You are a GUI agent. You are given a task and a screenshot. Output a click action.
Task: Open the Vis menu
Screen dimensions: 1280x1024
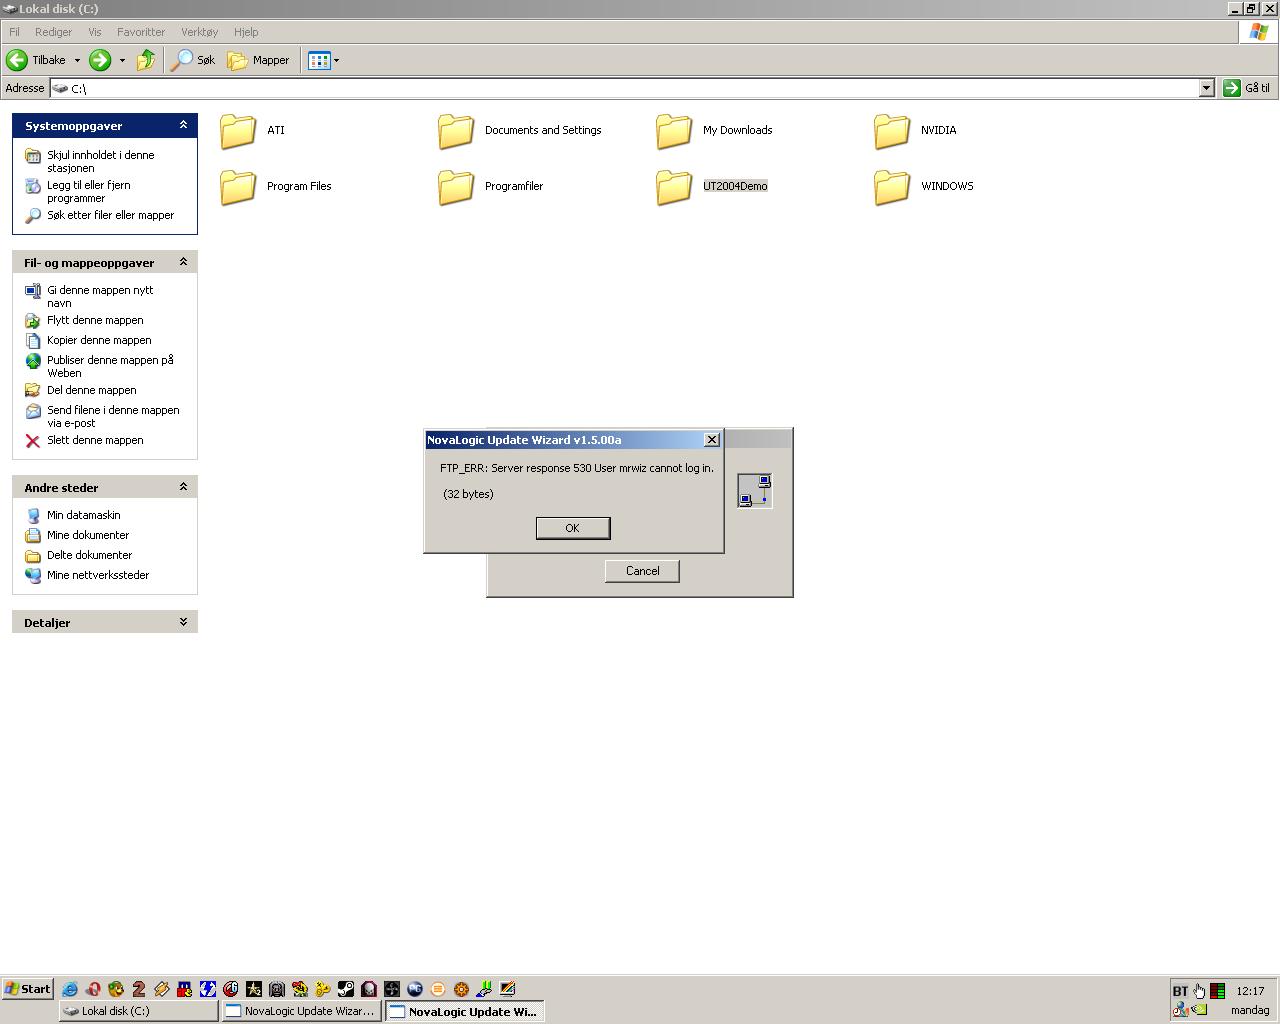pyautogui.click(x=94, y=32)
